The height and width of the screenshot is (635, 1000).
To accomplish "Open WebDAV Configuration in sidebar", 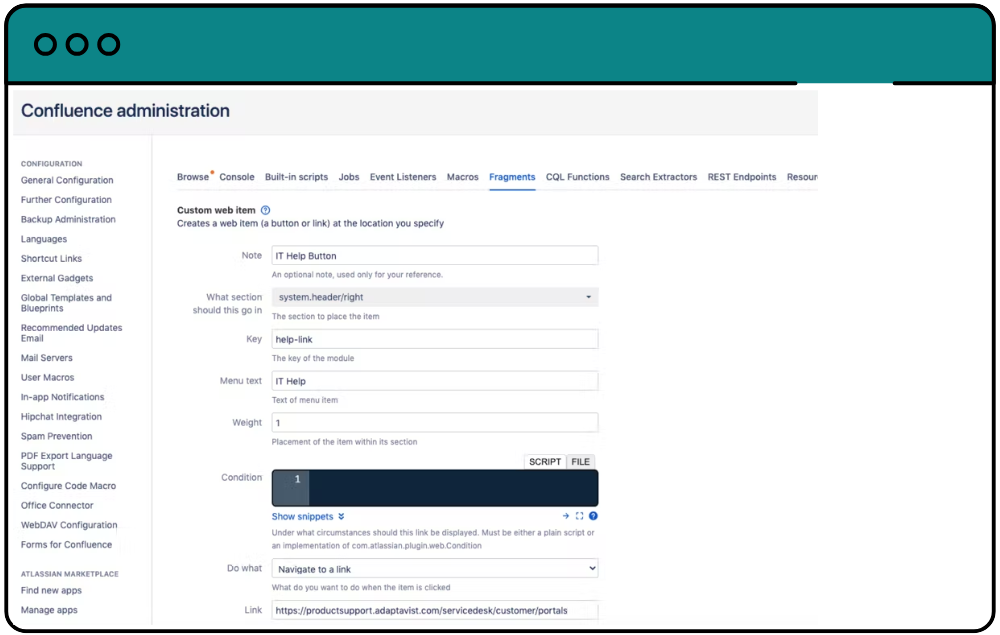I will pos(69,525).
